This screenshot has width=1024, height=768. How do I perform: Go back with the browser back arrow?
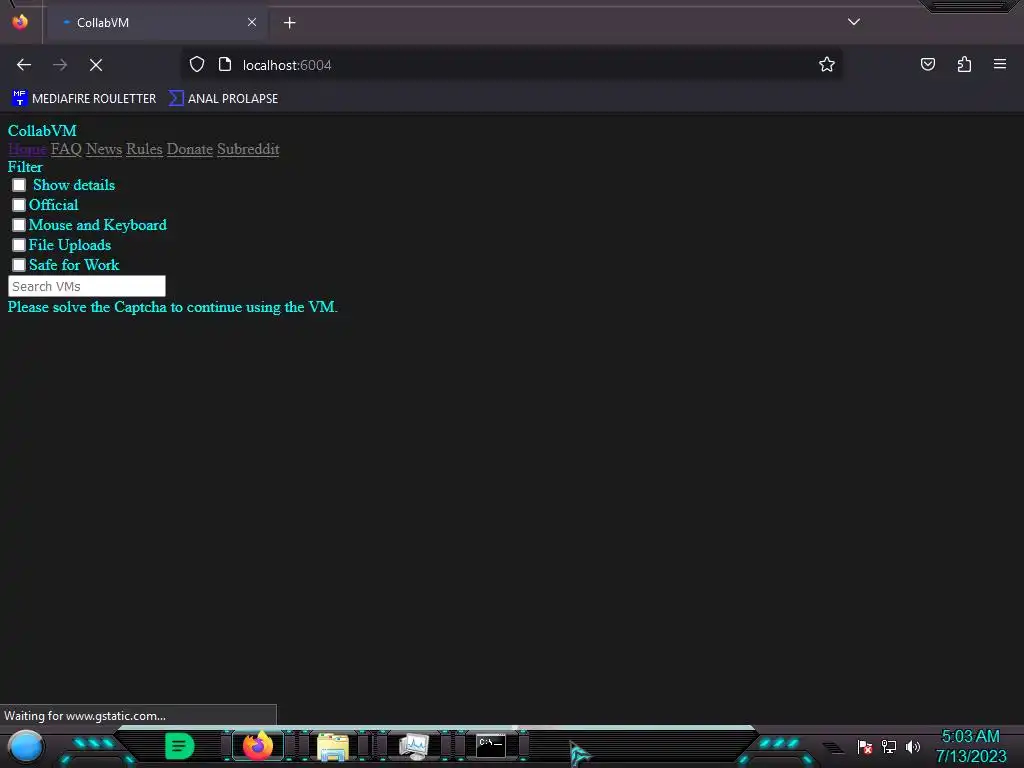pos(24,65)
